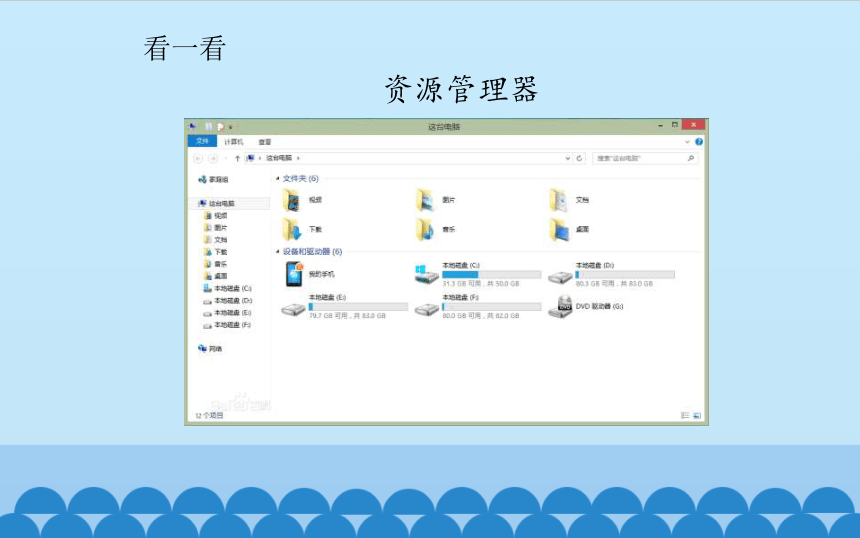This screenshot has height=538, width=860.
Task: Click the search magnifier icon
Action: pos(691,158)
